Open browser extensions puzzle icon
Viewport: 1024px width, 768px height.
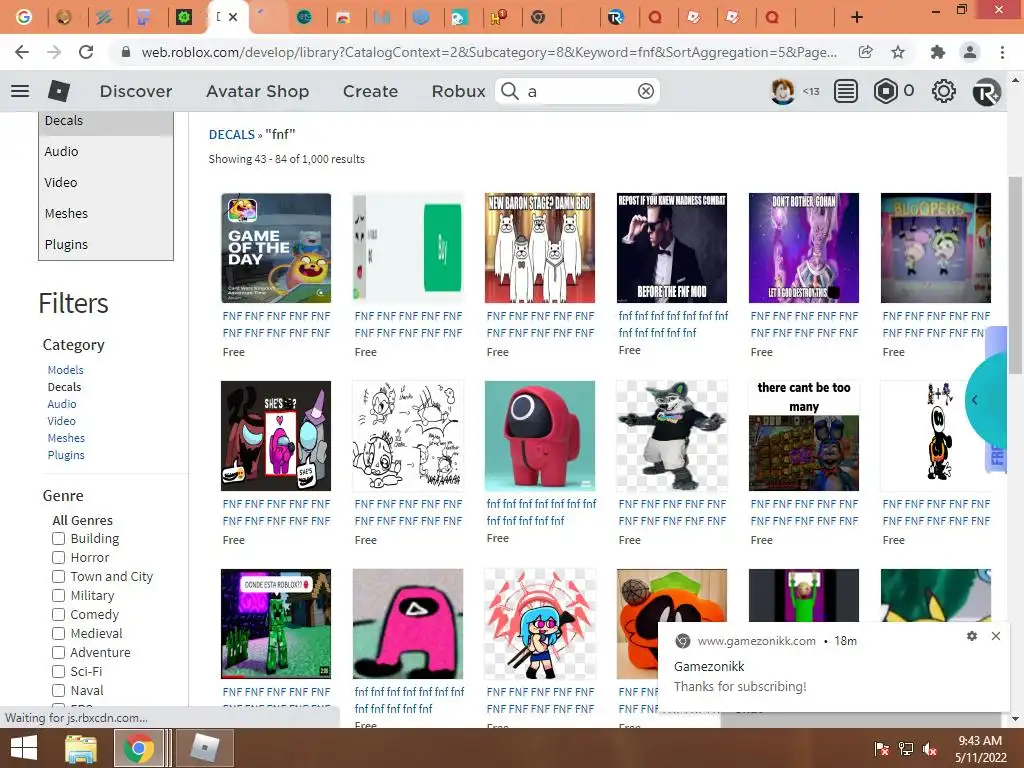pos(938,52)
